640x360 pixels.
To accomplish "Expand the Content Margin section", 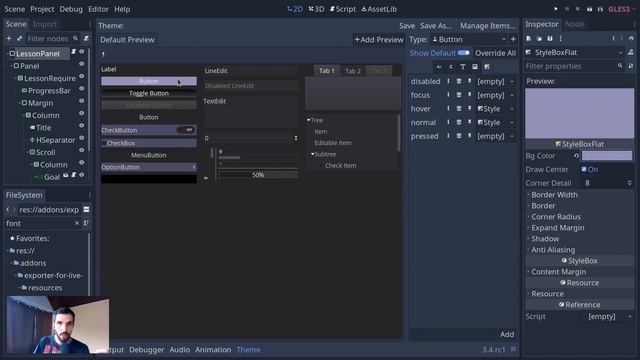I will tap(558, 272).
